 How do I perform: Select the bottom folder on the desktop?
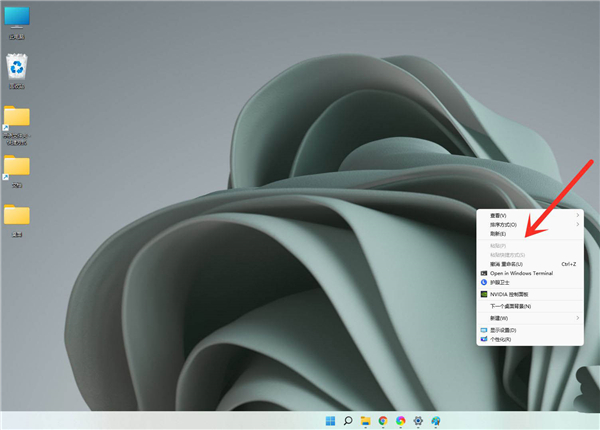[17, 216]
